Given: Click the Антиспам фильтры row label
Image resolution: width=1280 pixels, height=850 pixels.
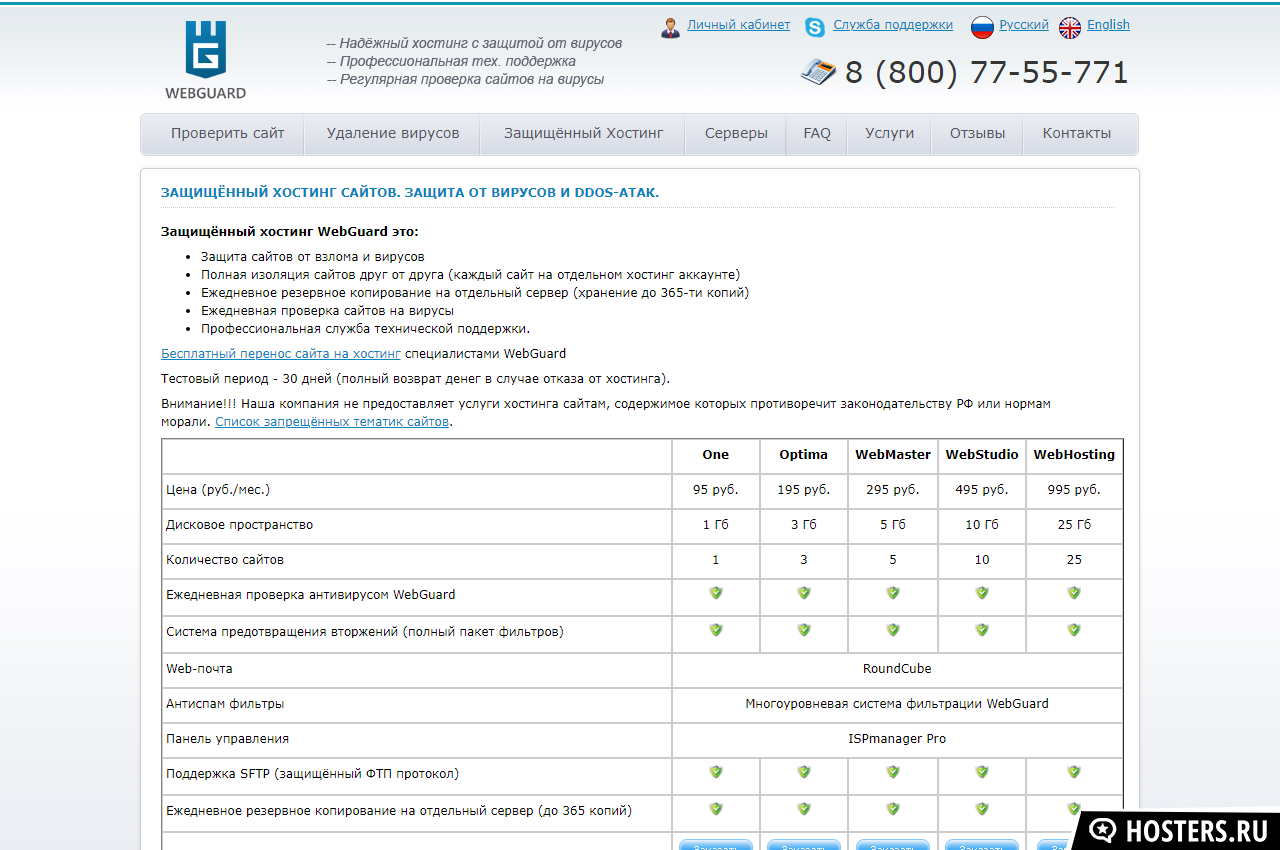Looking at the screenshot, I should (225, 704).
